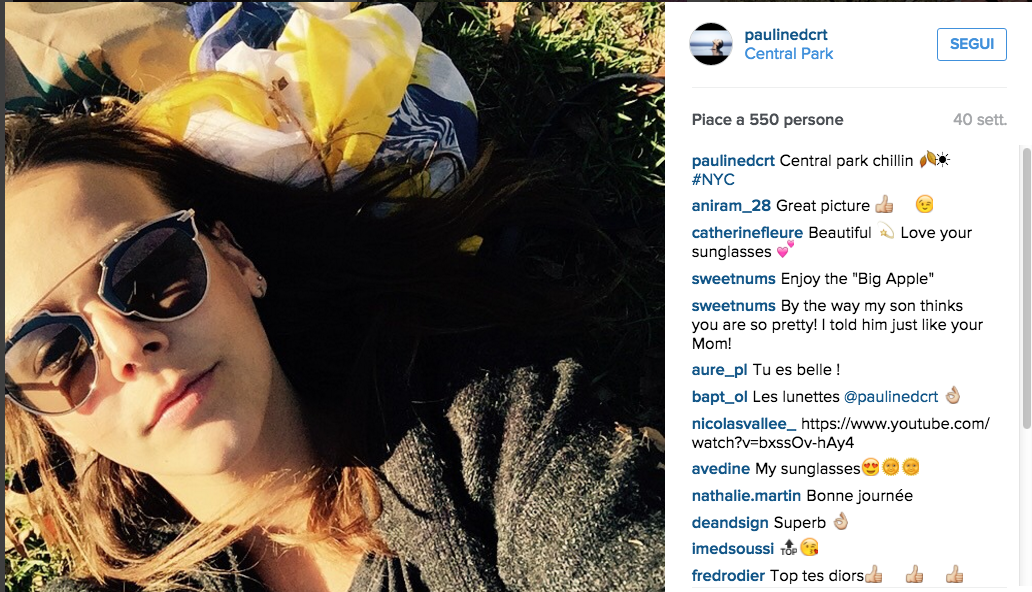Open deandsign user profile

pyautogui.click(x=730, y=523)
